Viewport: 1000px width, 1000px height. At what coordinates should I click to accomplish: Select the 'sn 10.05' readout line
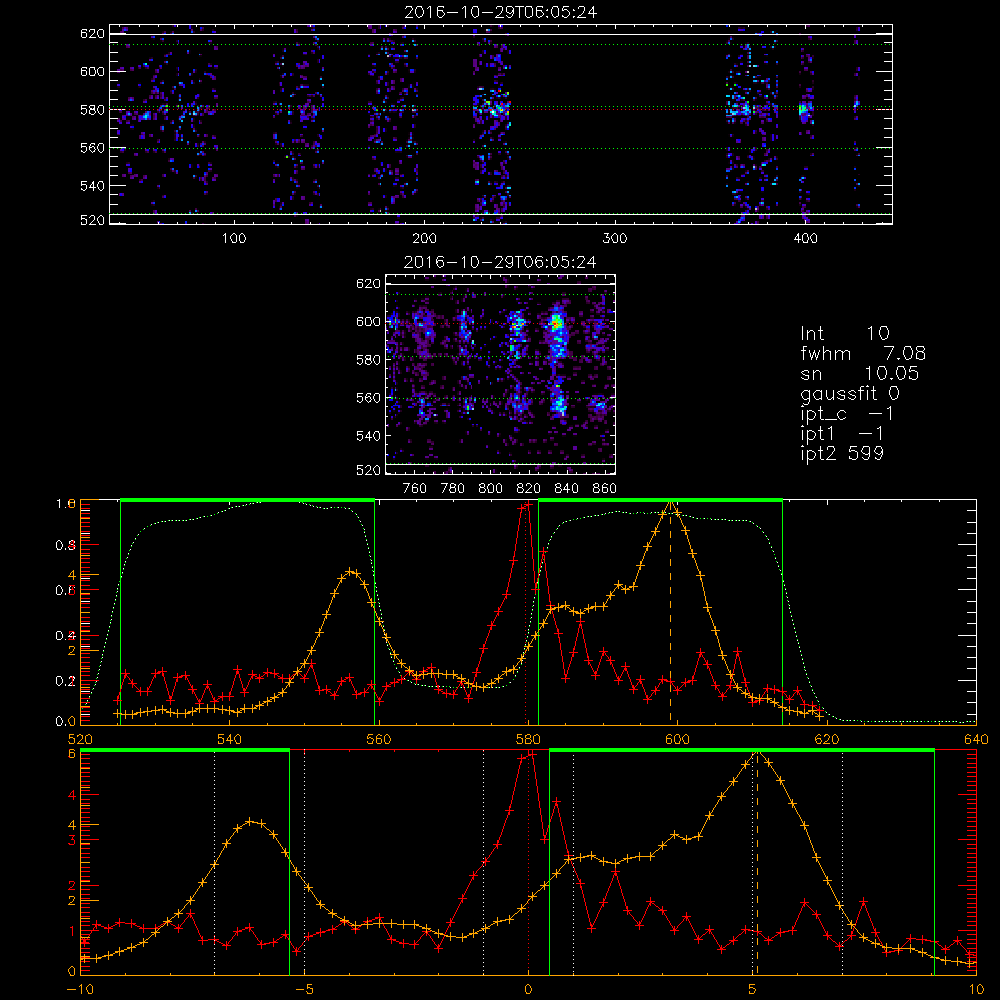[860, 374]
